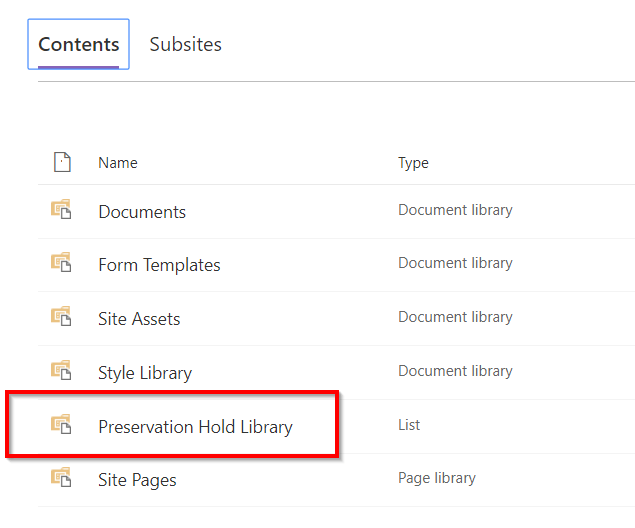Image resolution: width=635 pixels, height=528 pixels.
Task: Click Document library type in Documents row
Action: (x=455, y=210)
